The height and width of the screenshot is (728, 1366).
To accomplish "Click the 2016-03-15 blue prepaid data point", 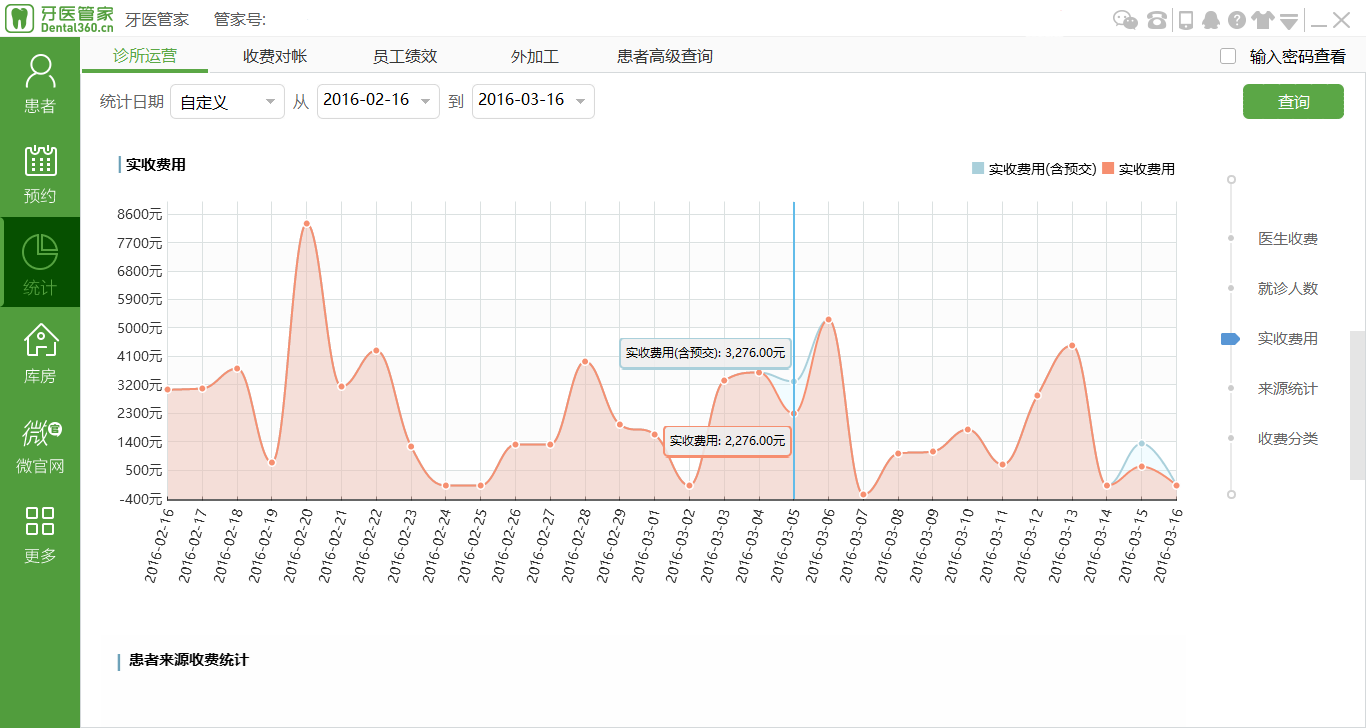I will click(1141, 443).
